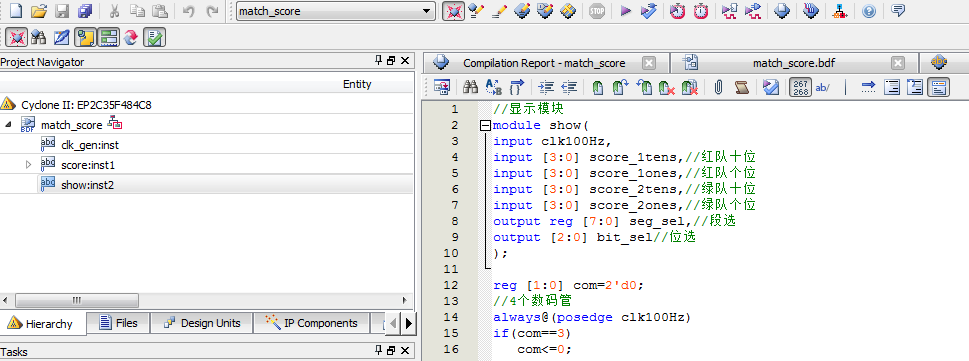Click the Entity column header
The image size is (969, 361).
tap(357, 84)
